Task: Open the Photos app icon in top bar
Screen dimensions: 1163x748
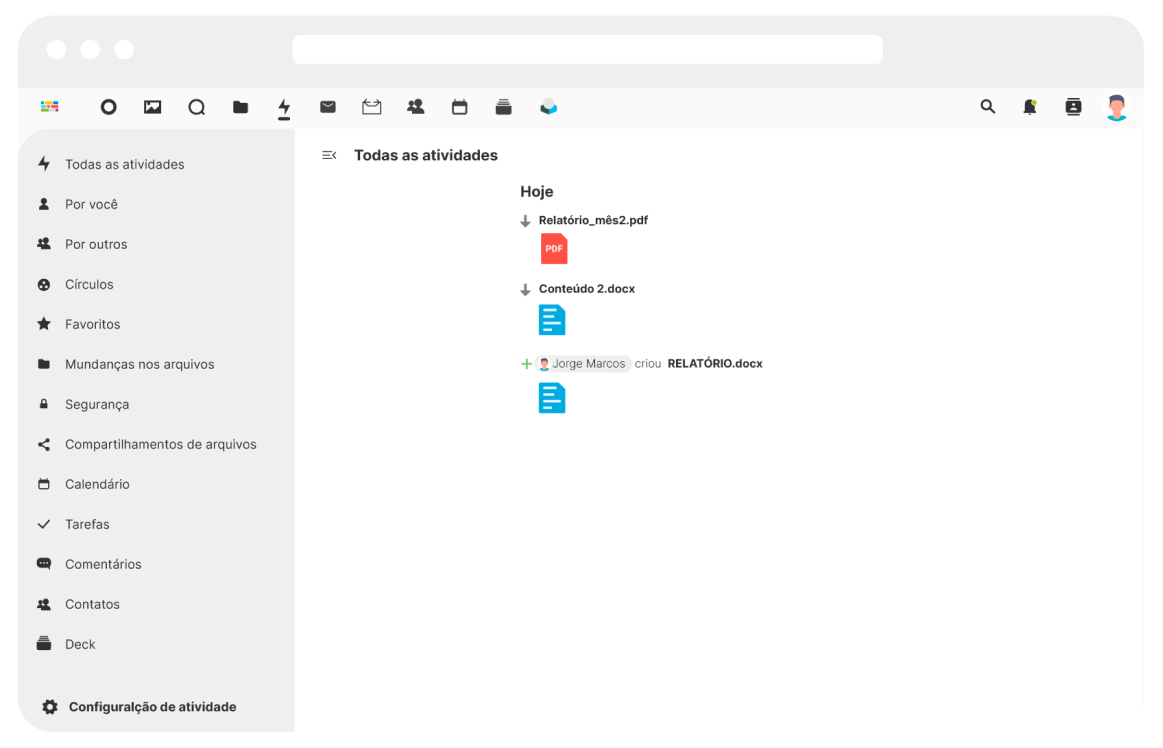Action: (152, 107)
